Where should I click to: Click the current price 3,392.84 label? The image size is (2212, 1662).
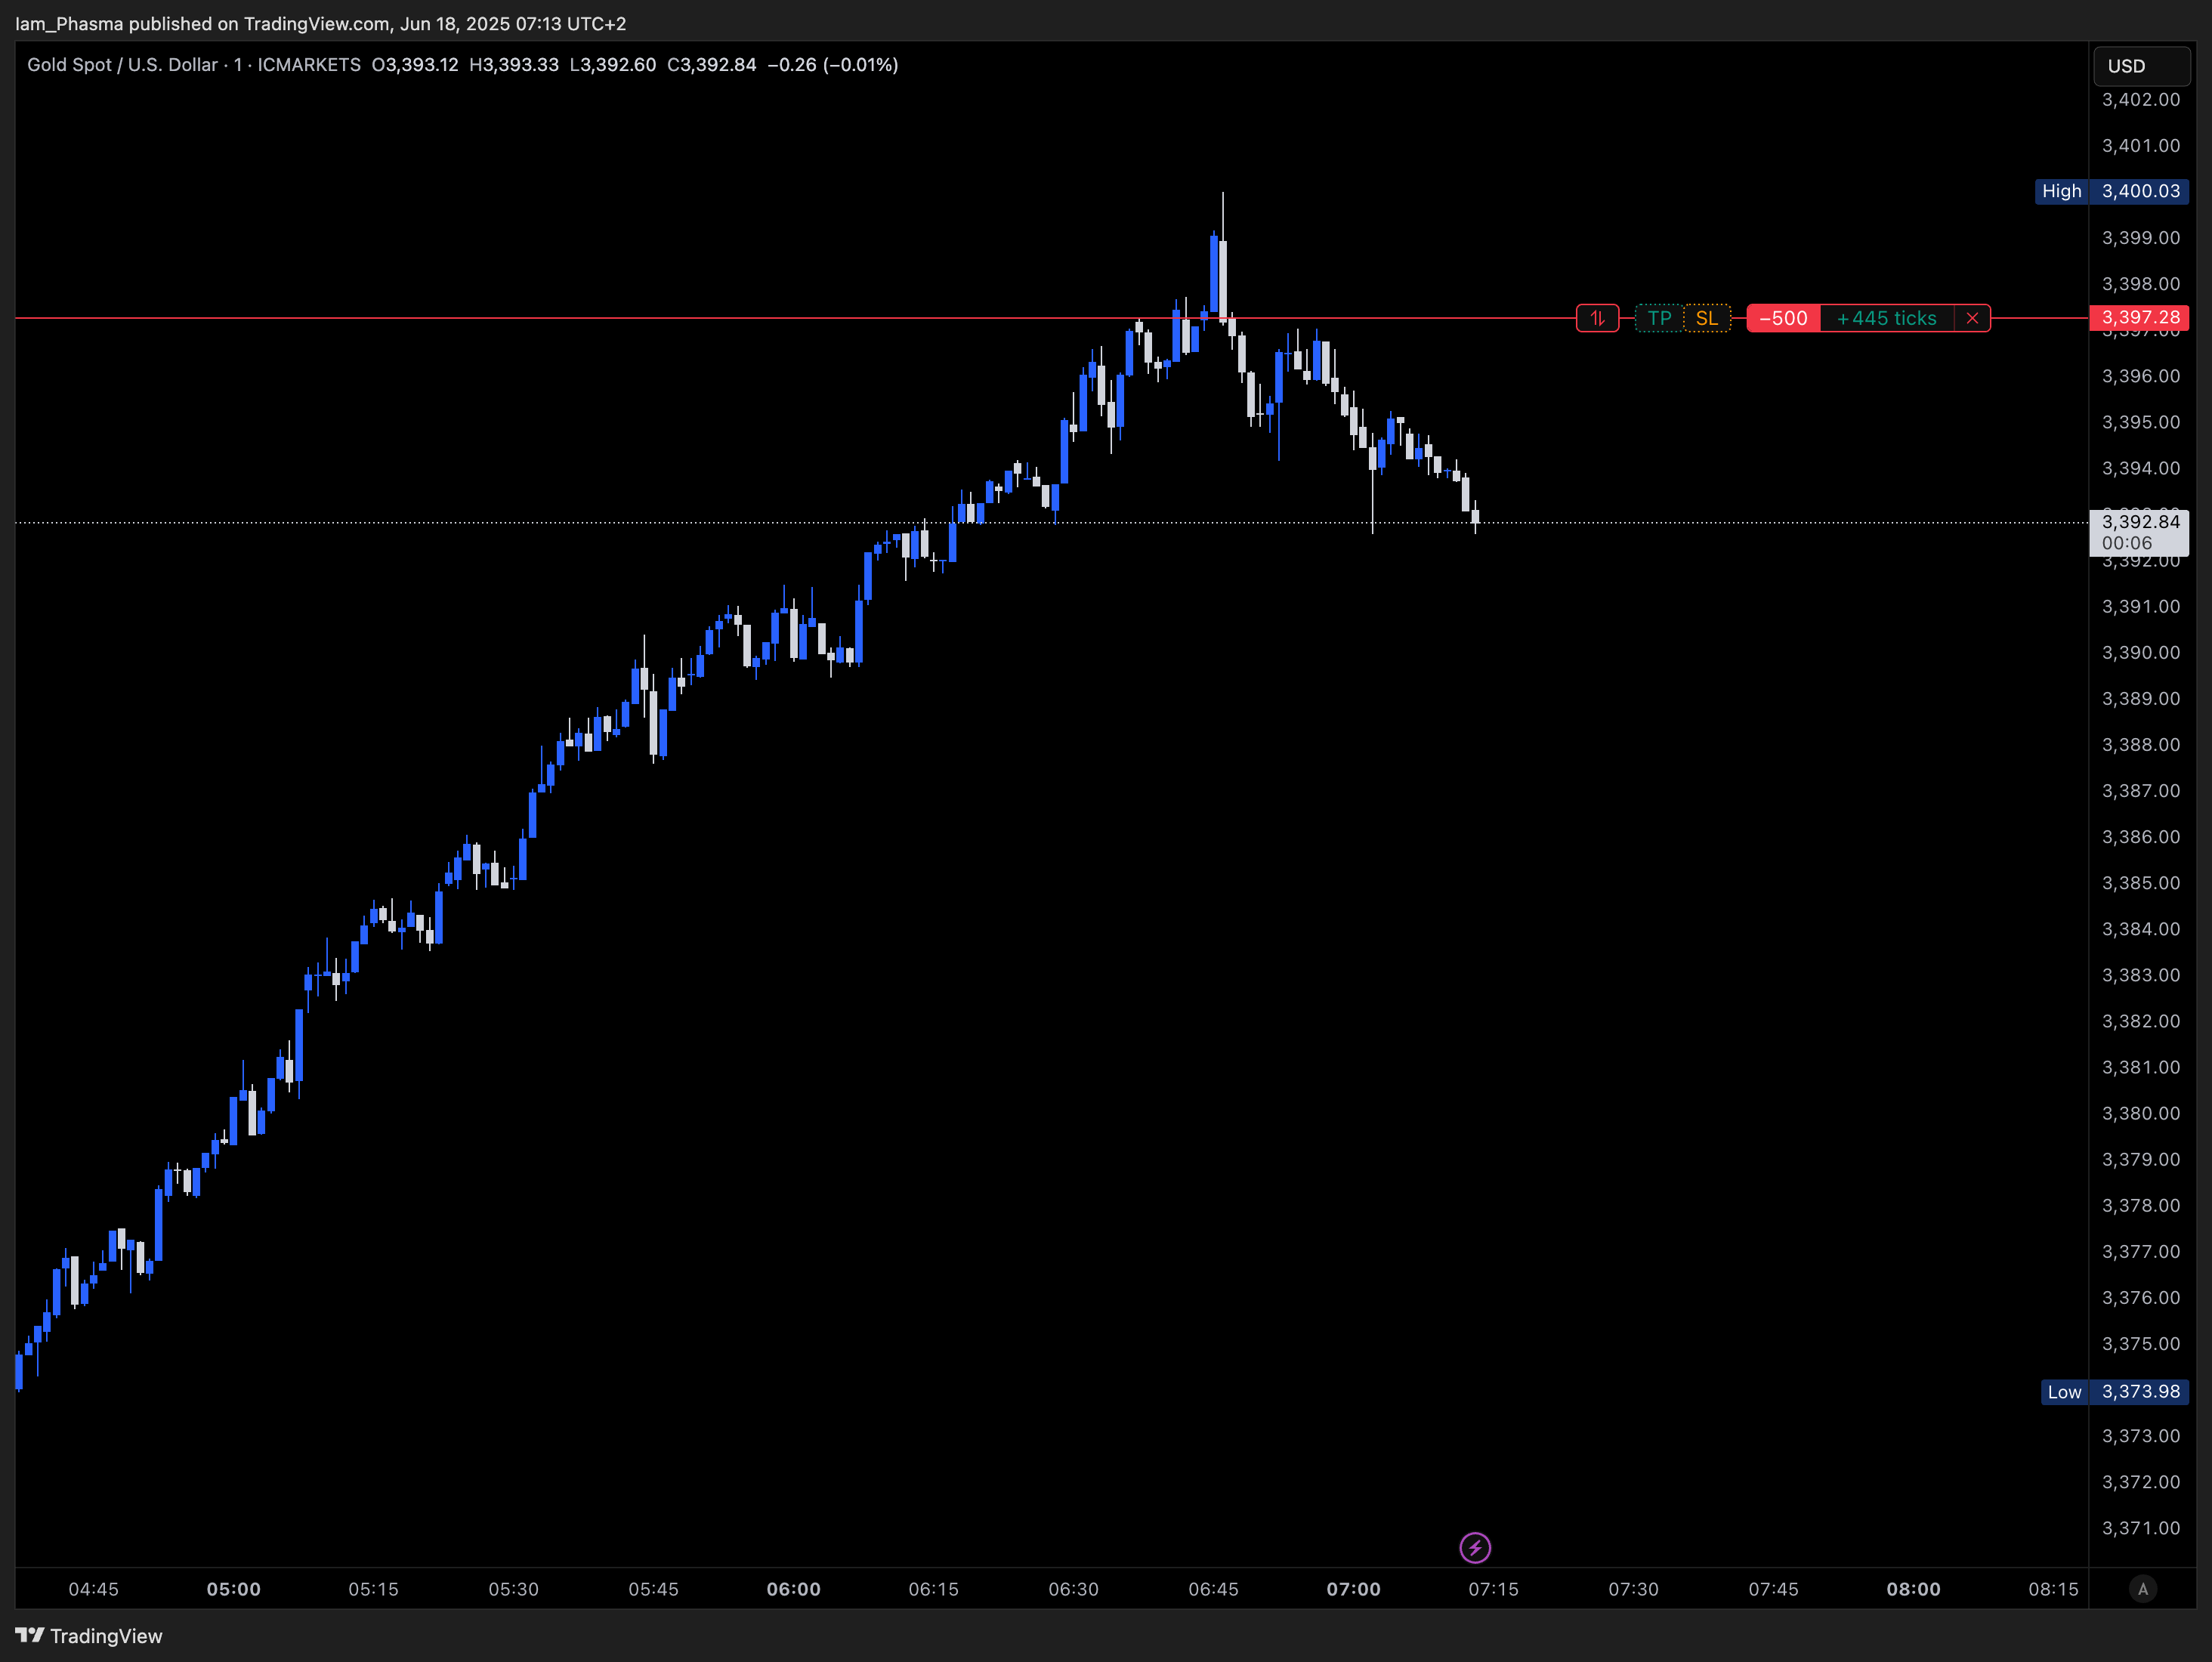[2140, 521]
